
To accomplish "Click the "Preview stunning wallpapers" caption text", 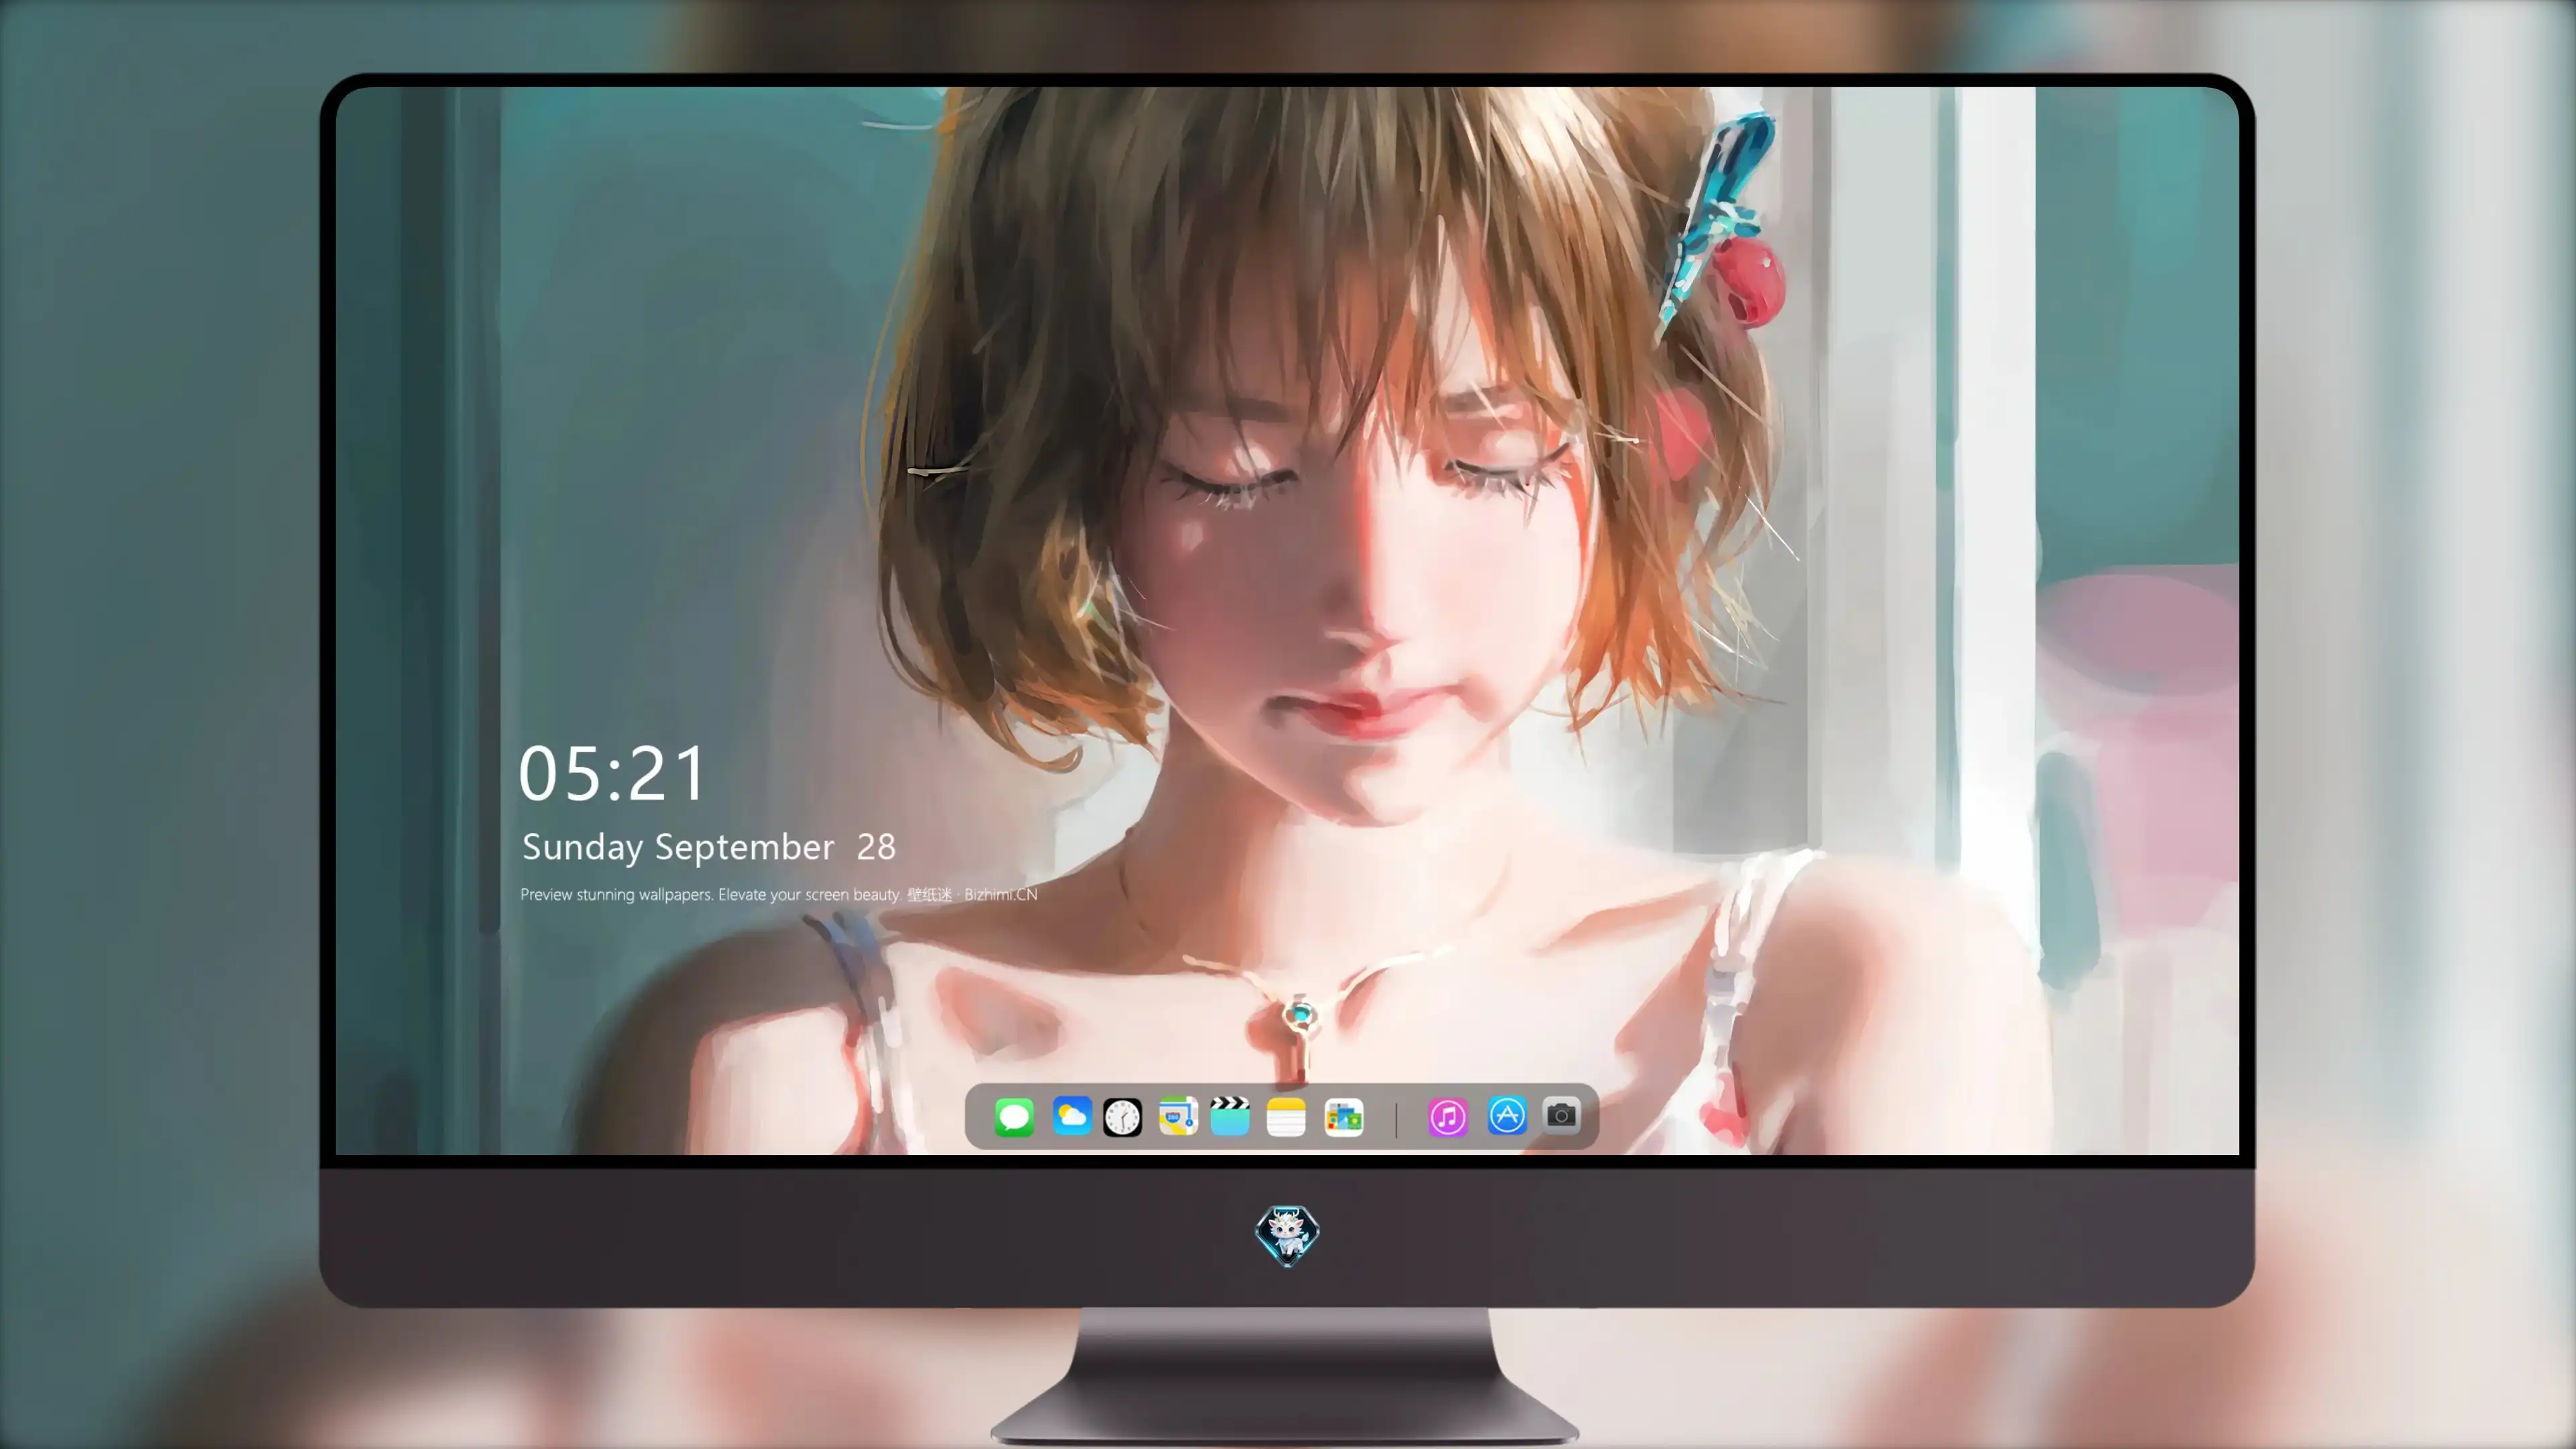I will [x=778, y=894].
